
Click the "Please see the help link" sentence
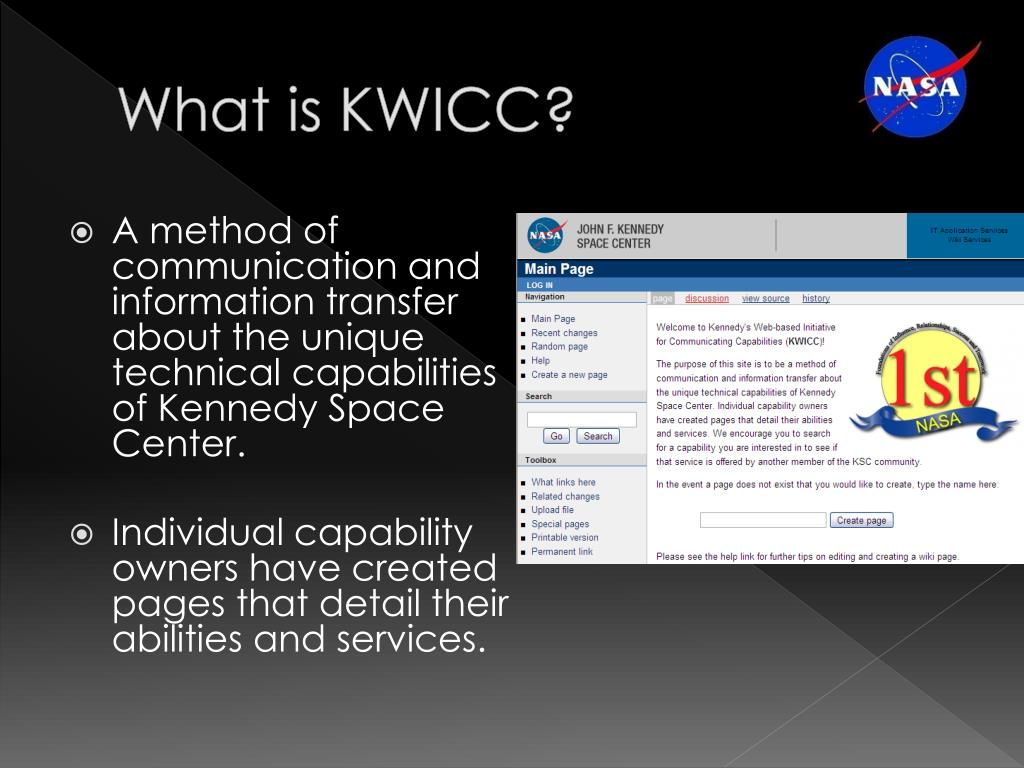point(807,557)
